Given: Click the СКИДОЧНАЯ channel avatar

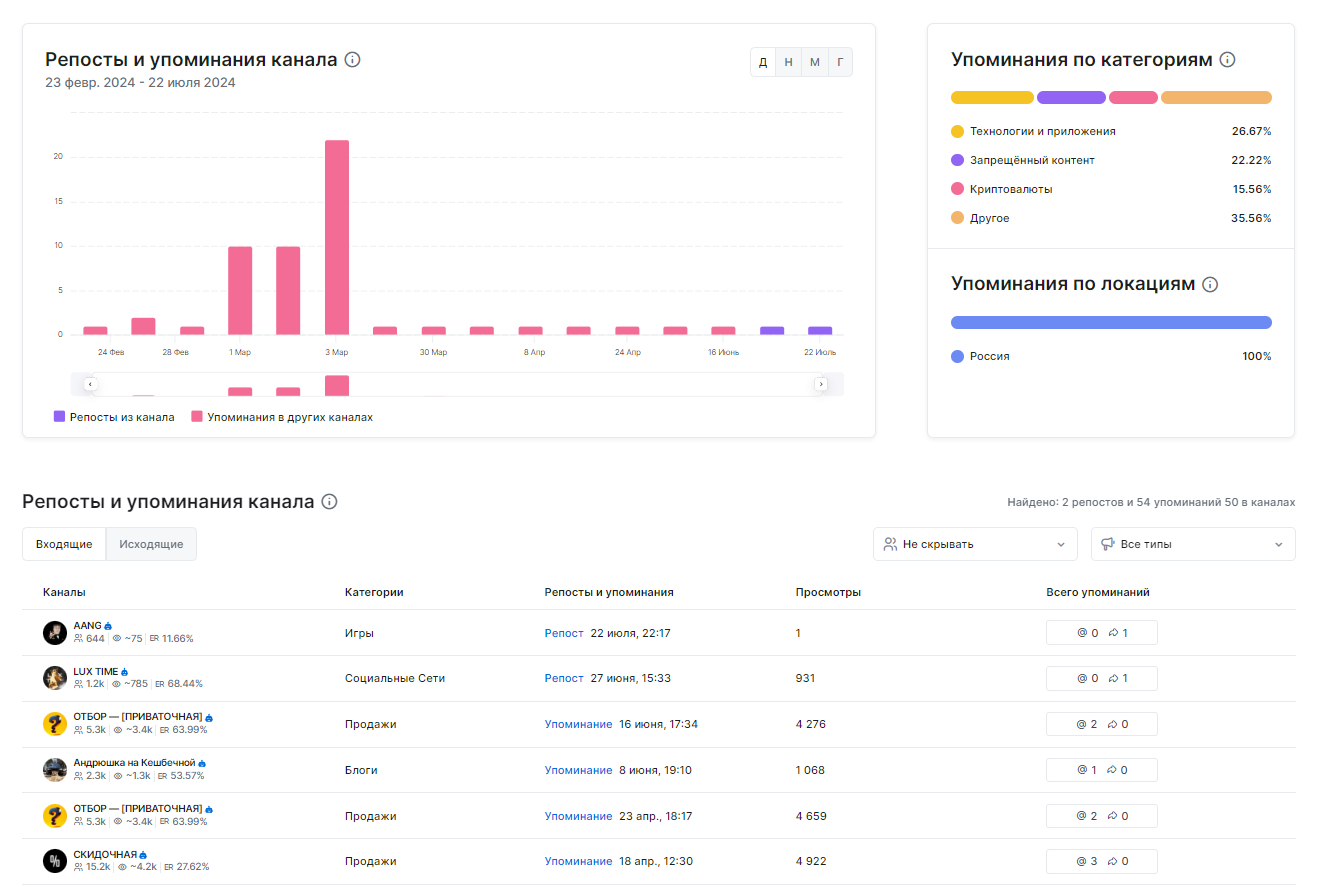Looking at the screenshot, I should 55,861.
